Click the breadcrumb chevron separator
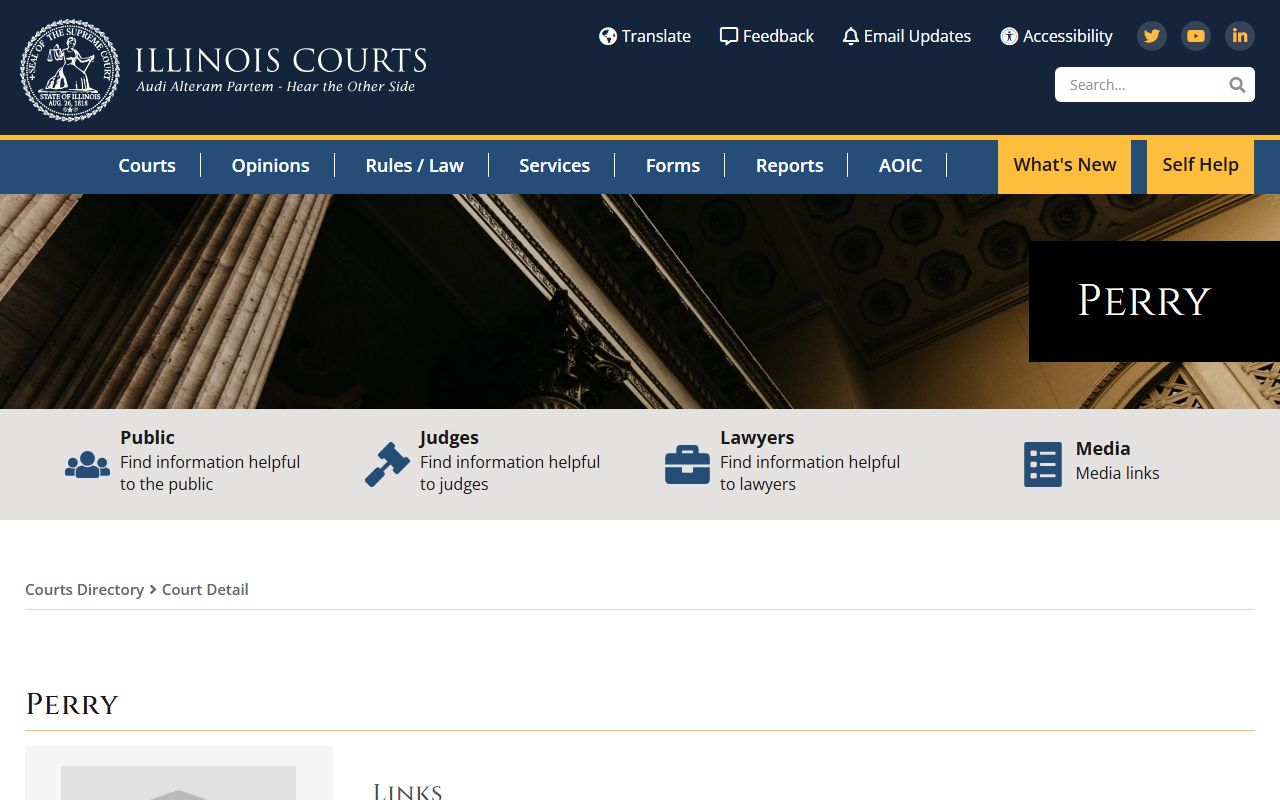 point(153,590)
